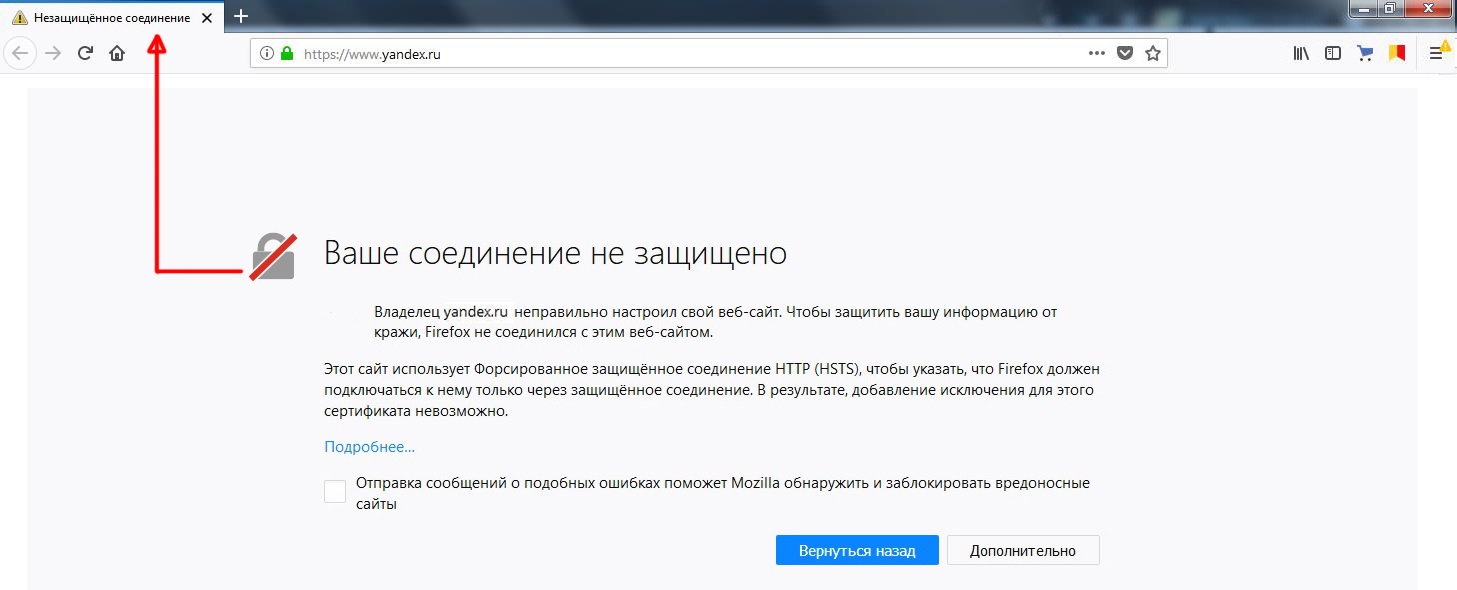Screen dimensions: 1457x590
Task: Open the home page icon
Action: click(117, 54)
